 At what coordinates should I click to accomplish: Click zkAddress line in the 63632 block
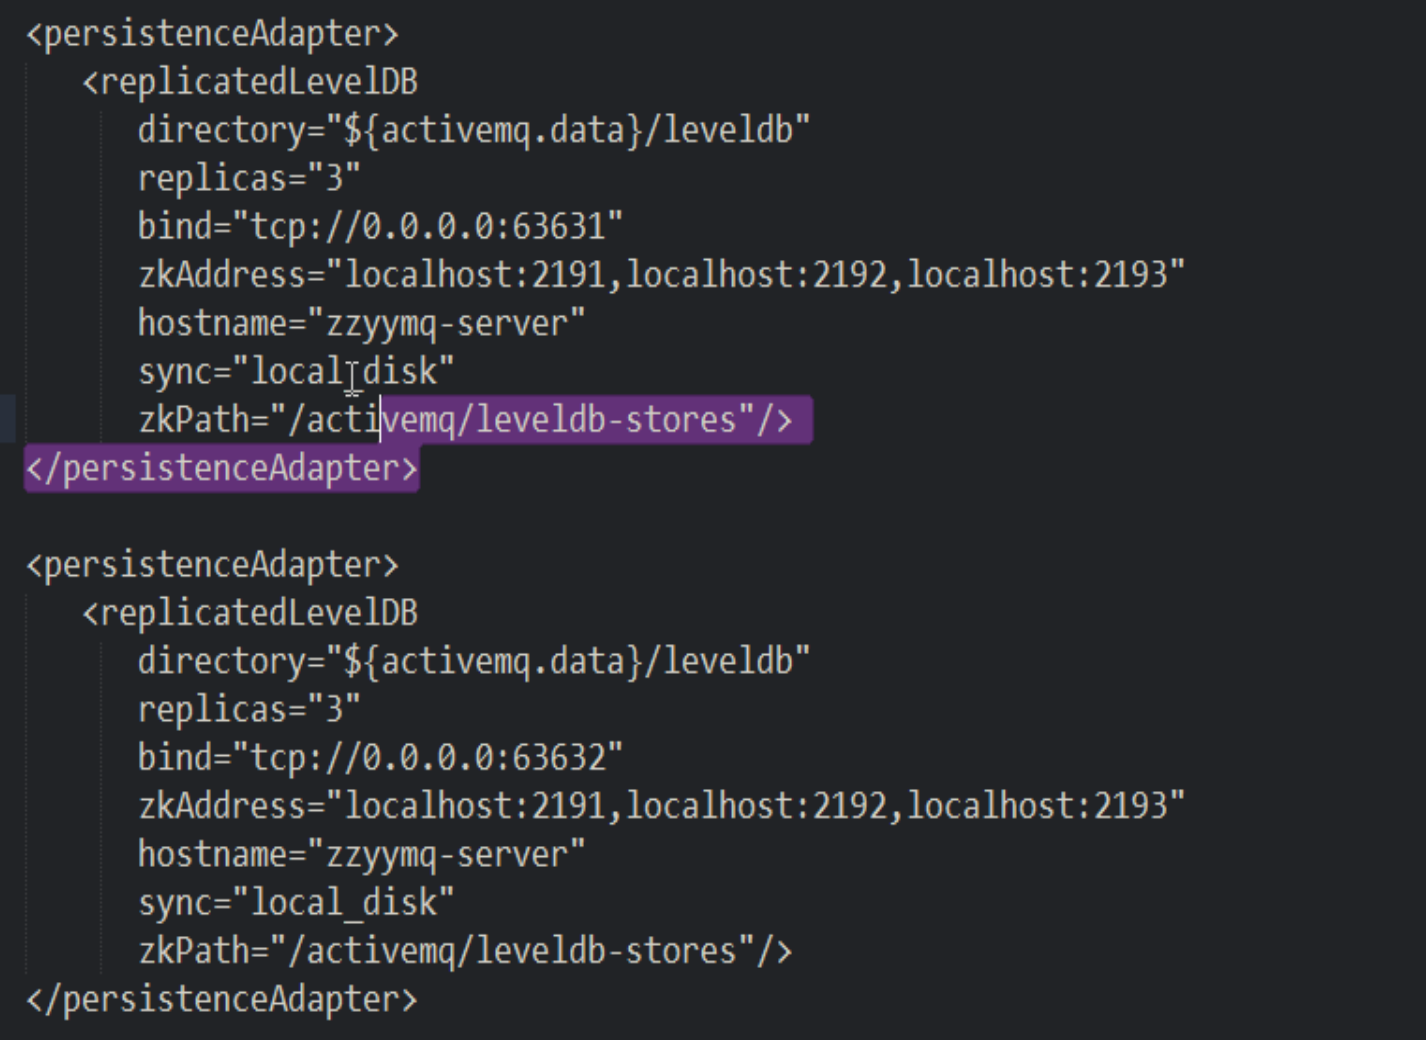(661, 805)
